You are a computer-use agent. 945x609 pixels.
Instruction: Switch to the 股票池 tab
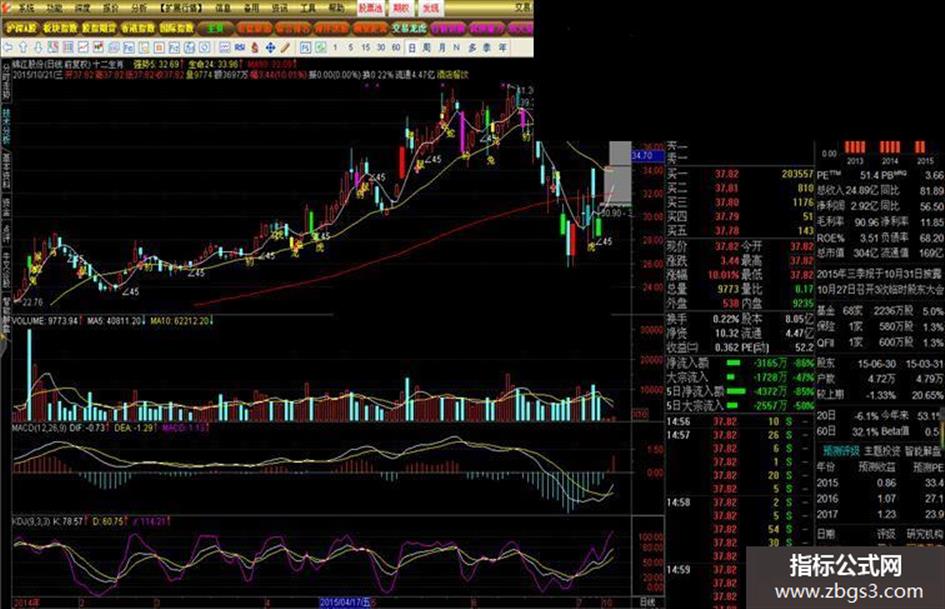370,8
